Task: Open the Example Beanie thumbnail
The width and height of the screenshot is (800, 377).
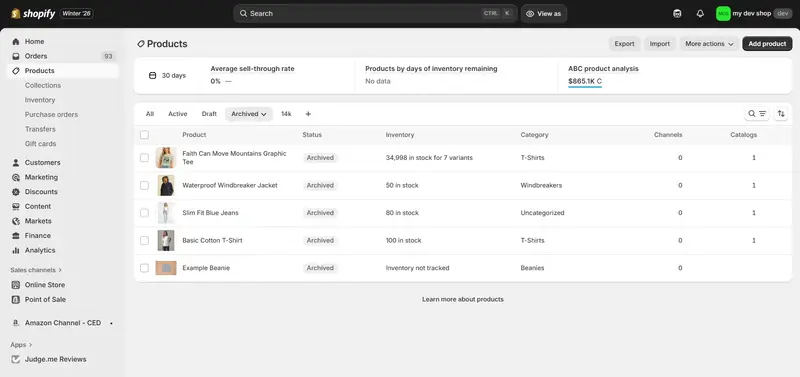Action: click(165, 268)
